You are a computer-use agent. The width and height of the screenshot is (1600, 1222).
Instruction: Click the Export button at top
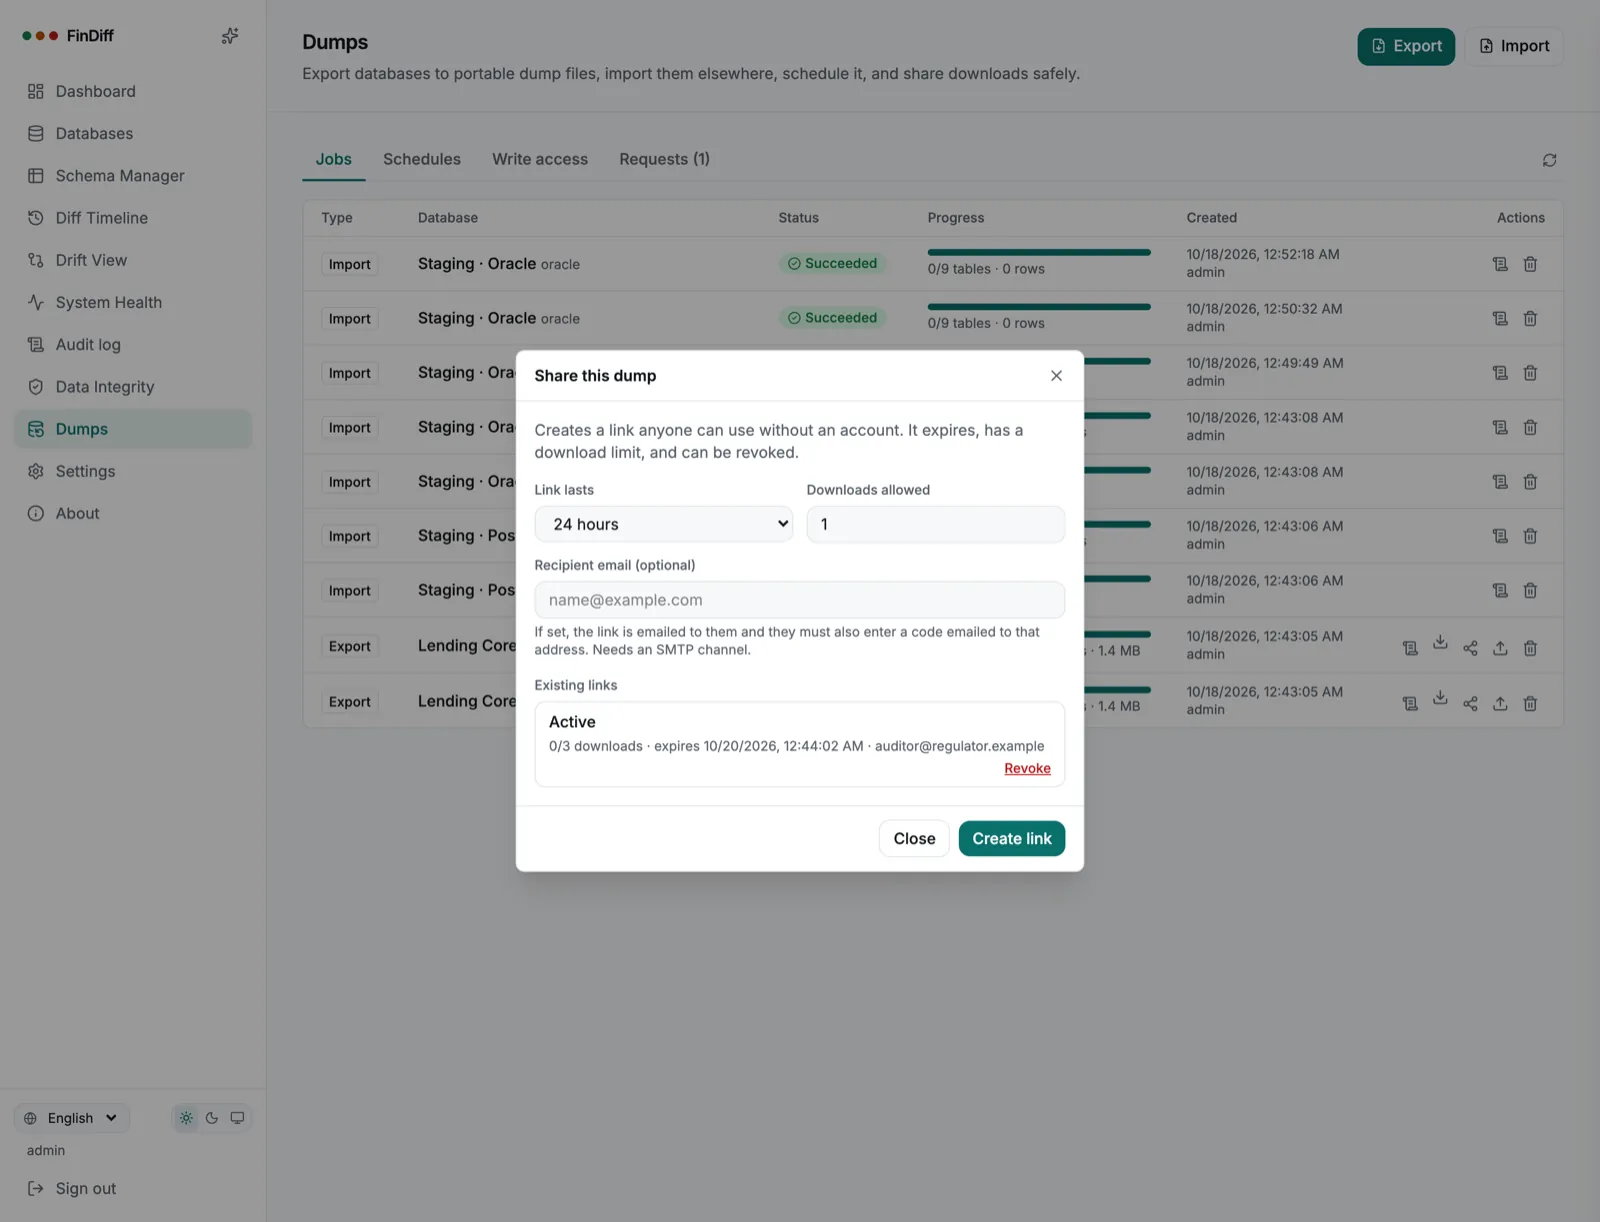tap(1406, 46)
